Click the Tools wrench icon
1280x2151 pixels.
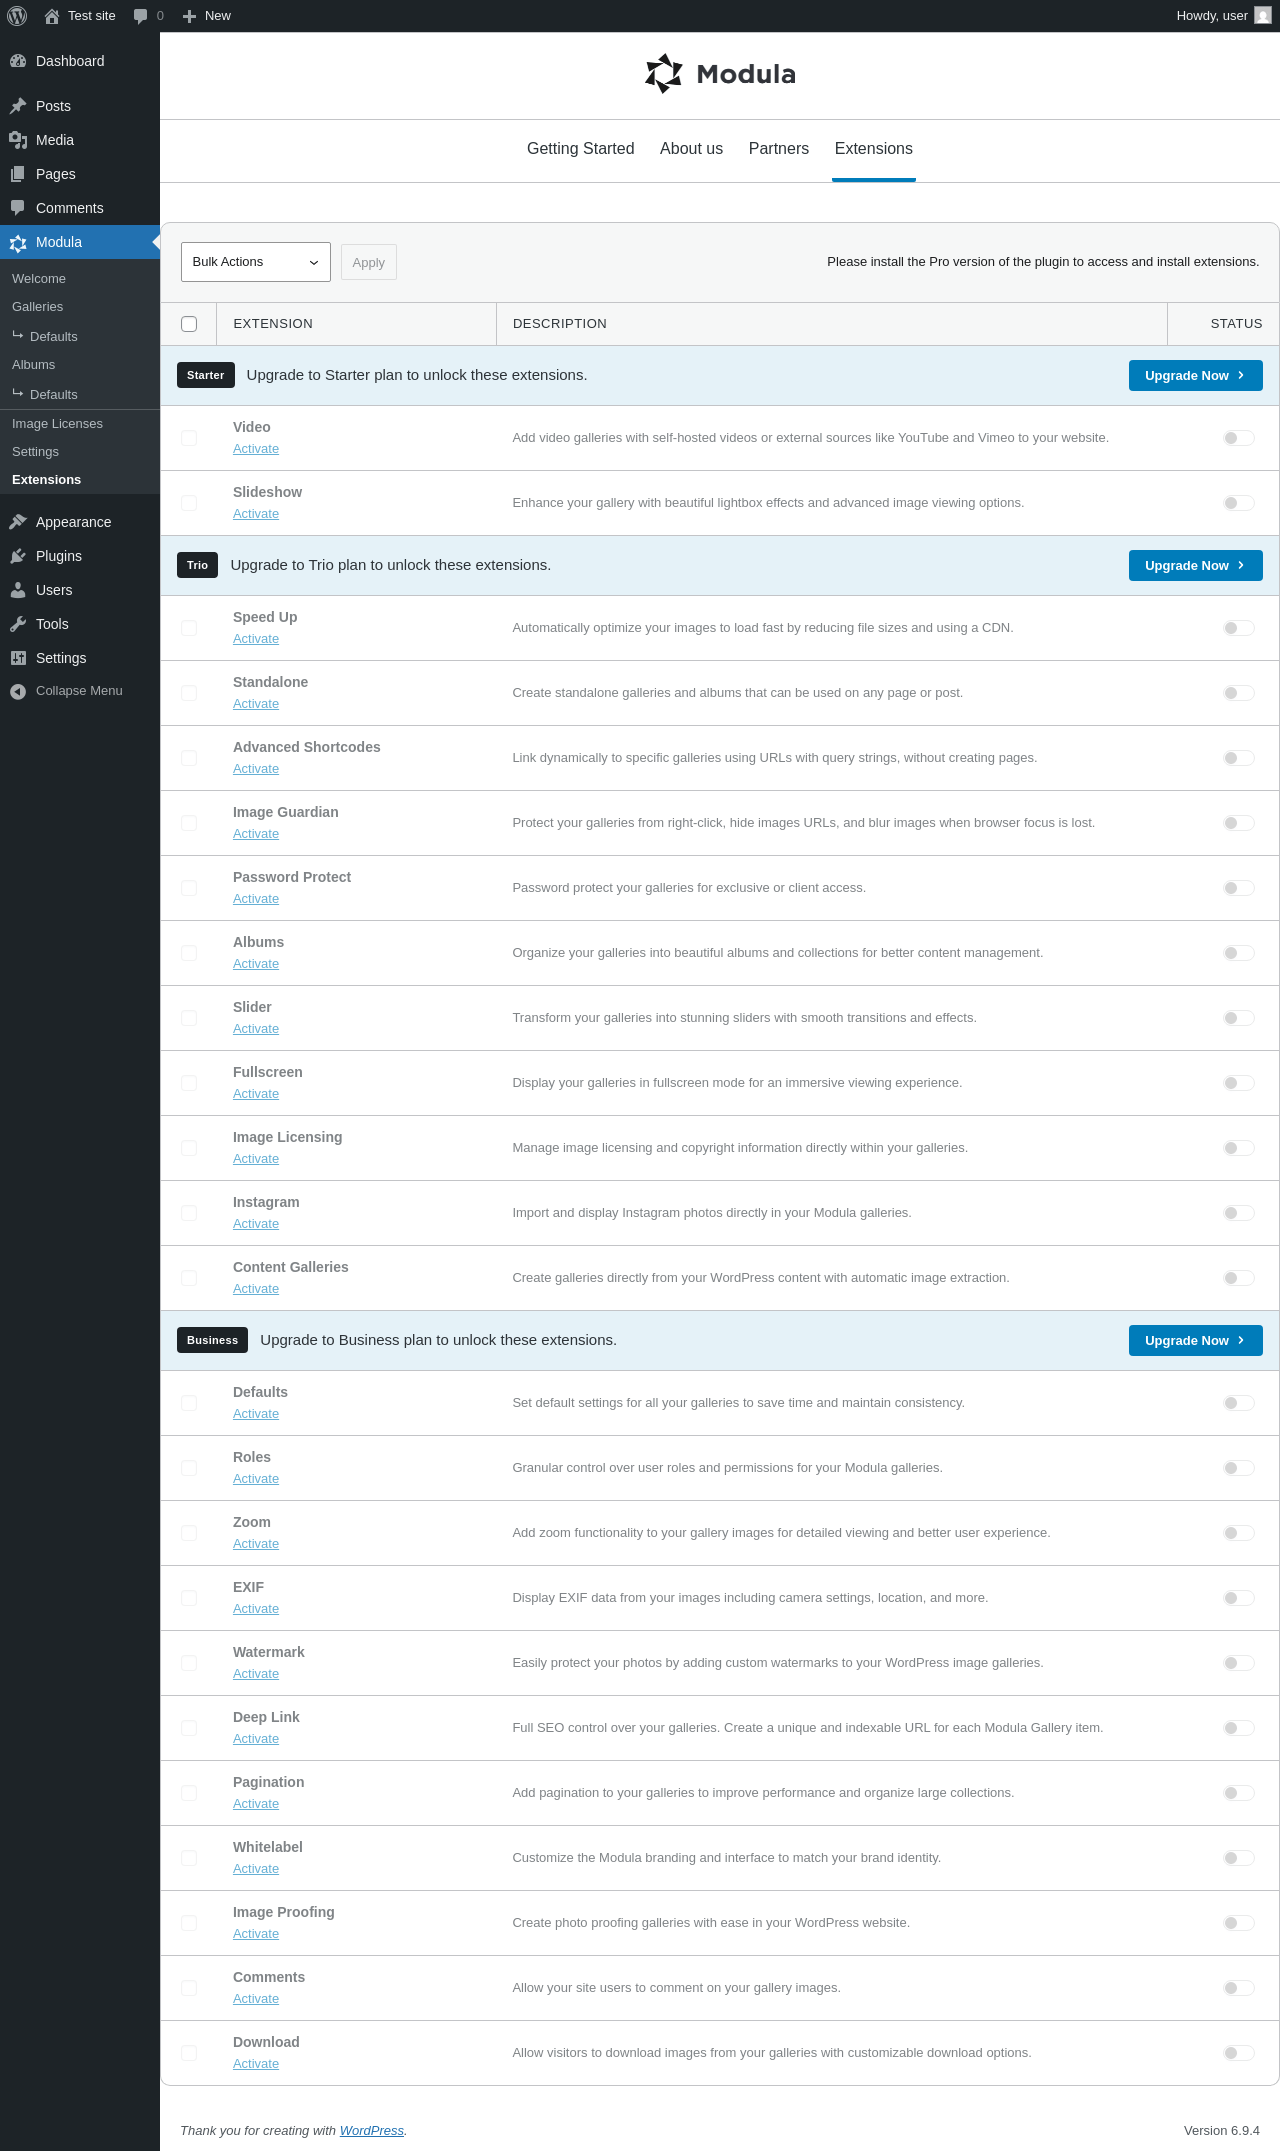click(18, 624)
